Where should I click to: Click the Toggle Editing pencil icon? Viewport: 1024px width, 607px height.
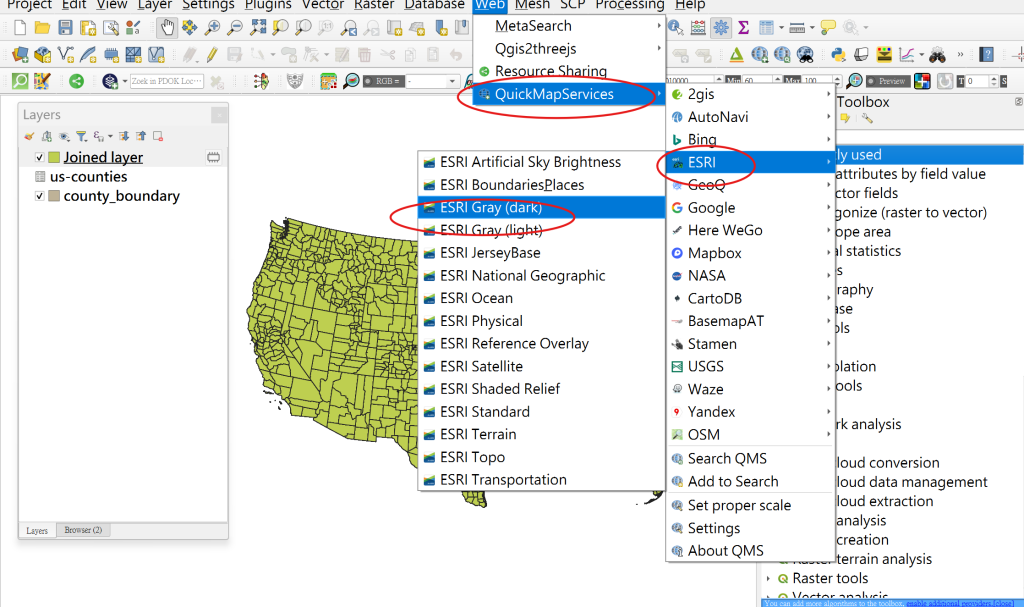[x=212, y=55]
